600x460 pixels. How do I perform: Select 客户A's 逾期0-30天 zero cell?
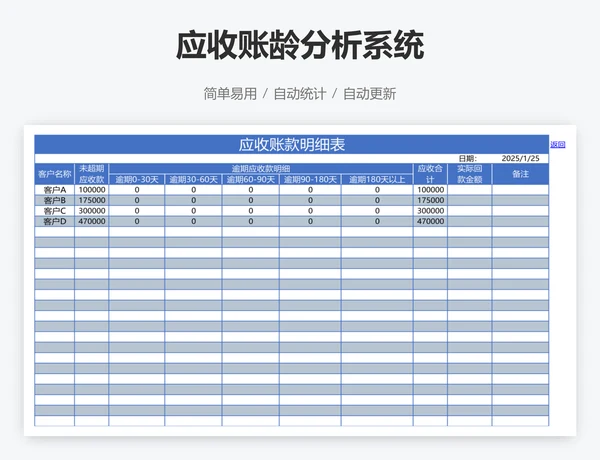point(137,190)
